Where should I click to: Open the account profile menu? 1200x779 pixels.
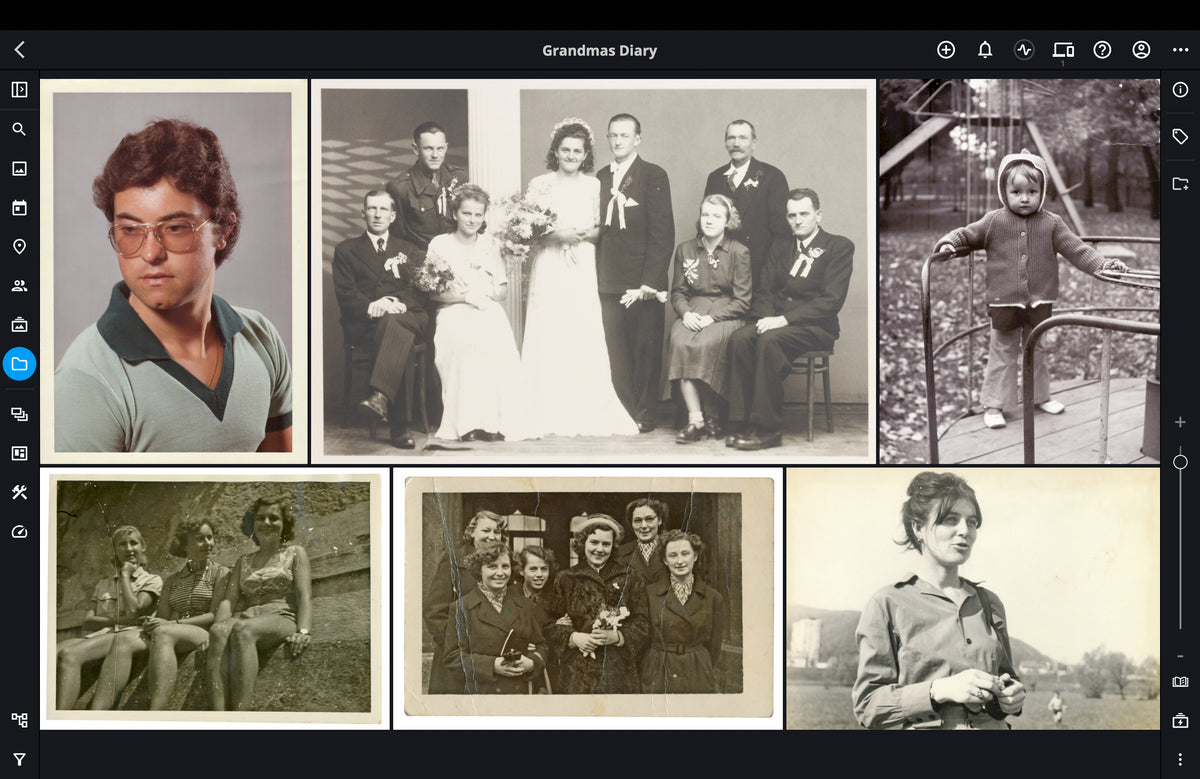1141,50
